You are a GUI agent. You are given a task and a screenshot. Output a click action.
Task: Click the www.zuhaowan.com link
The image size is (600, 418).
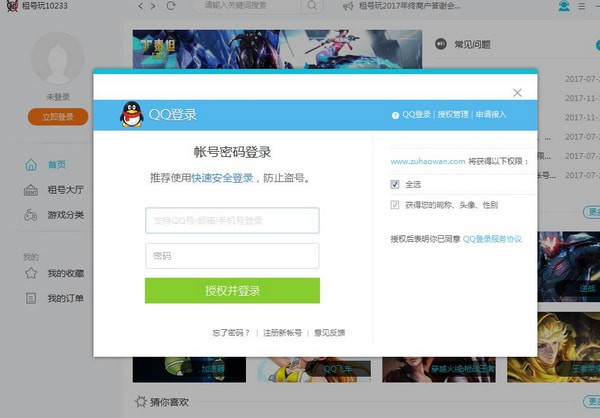click(x=428, y=162)
